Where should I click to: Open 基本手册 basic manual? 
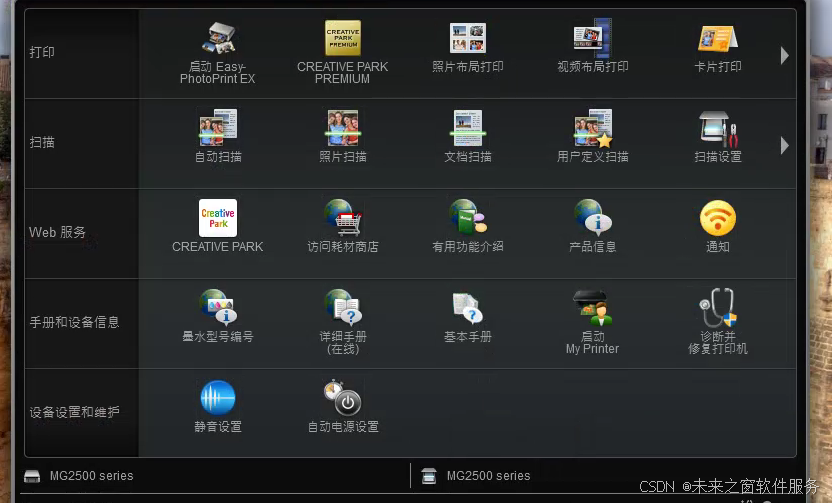[x=467, y=317]
